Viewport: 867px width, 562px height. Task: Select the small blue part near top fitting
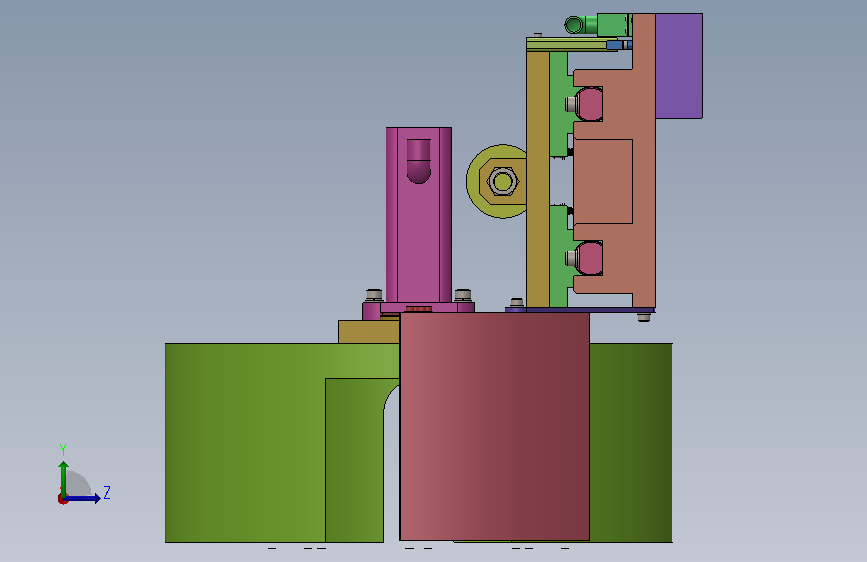(614, 45)
